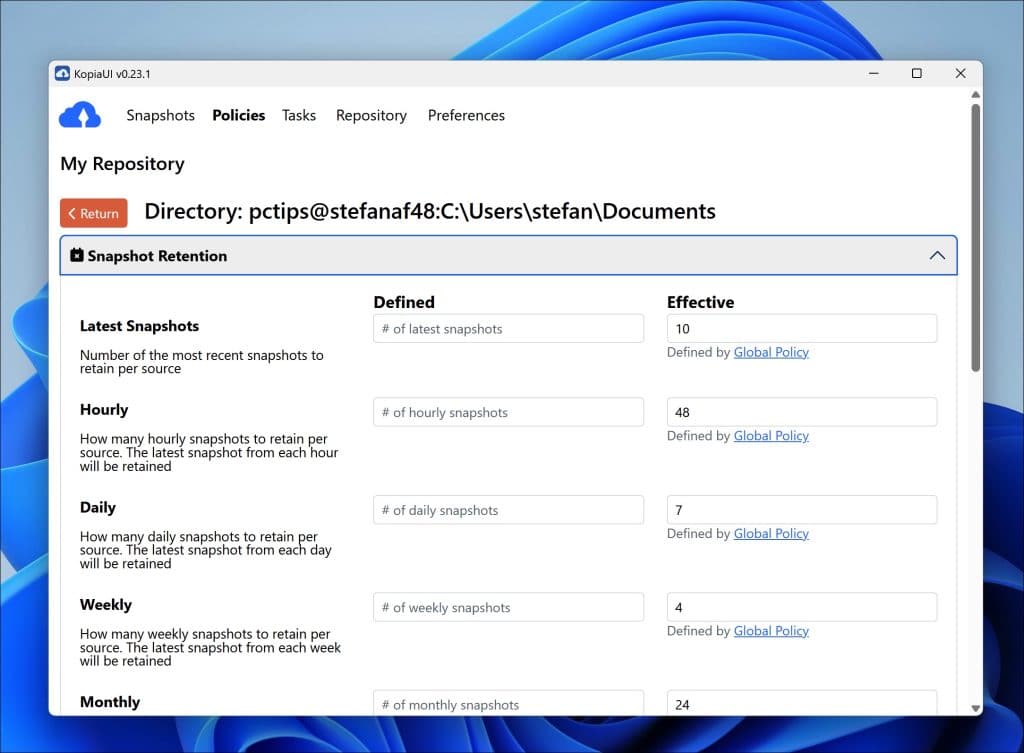Focus the '# of hourly snapshots' field
The height and width of the screenshot is (753, 1024).
pos(508,412)
